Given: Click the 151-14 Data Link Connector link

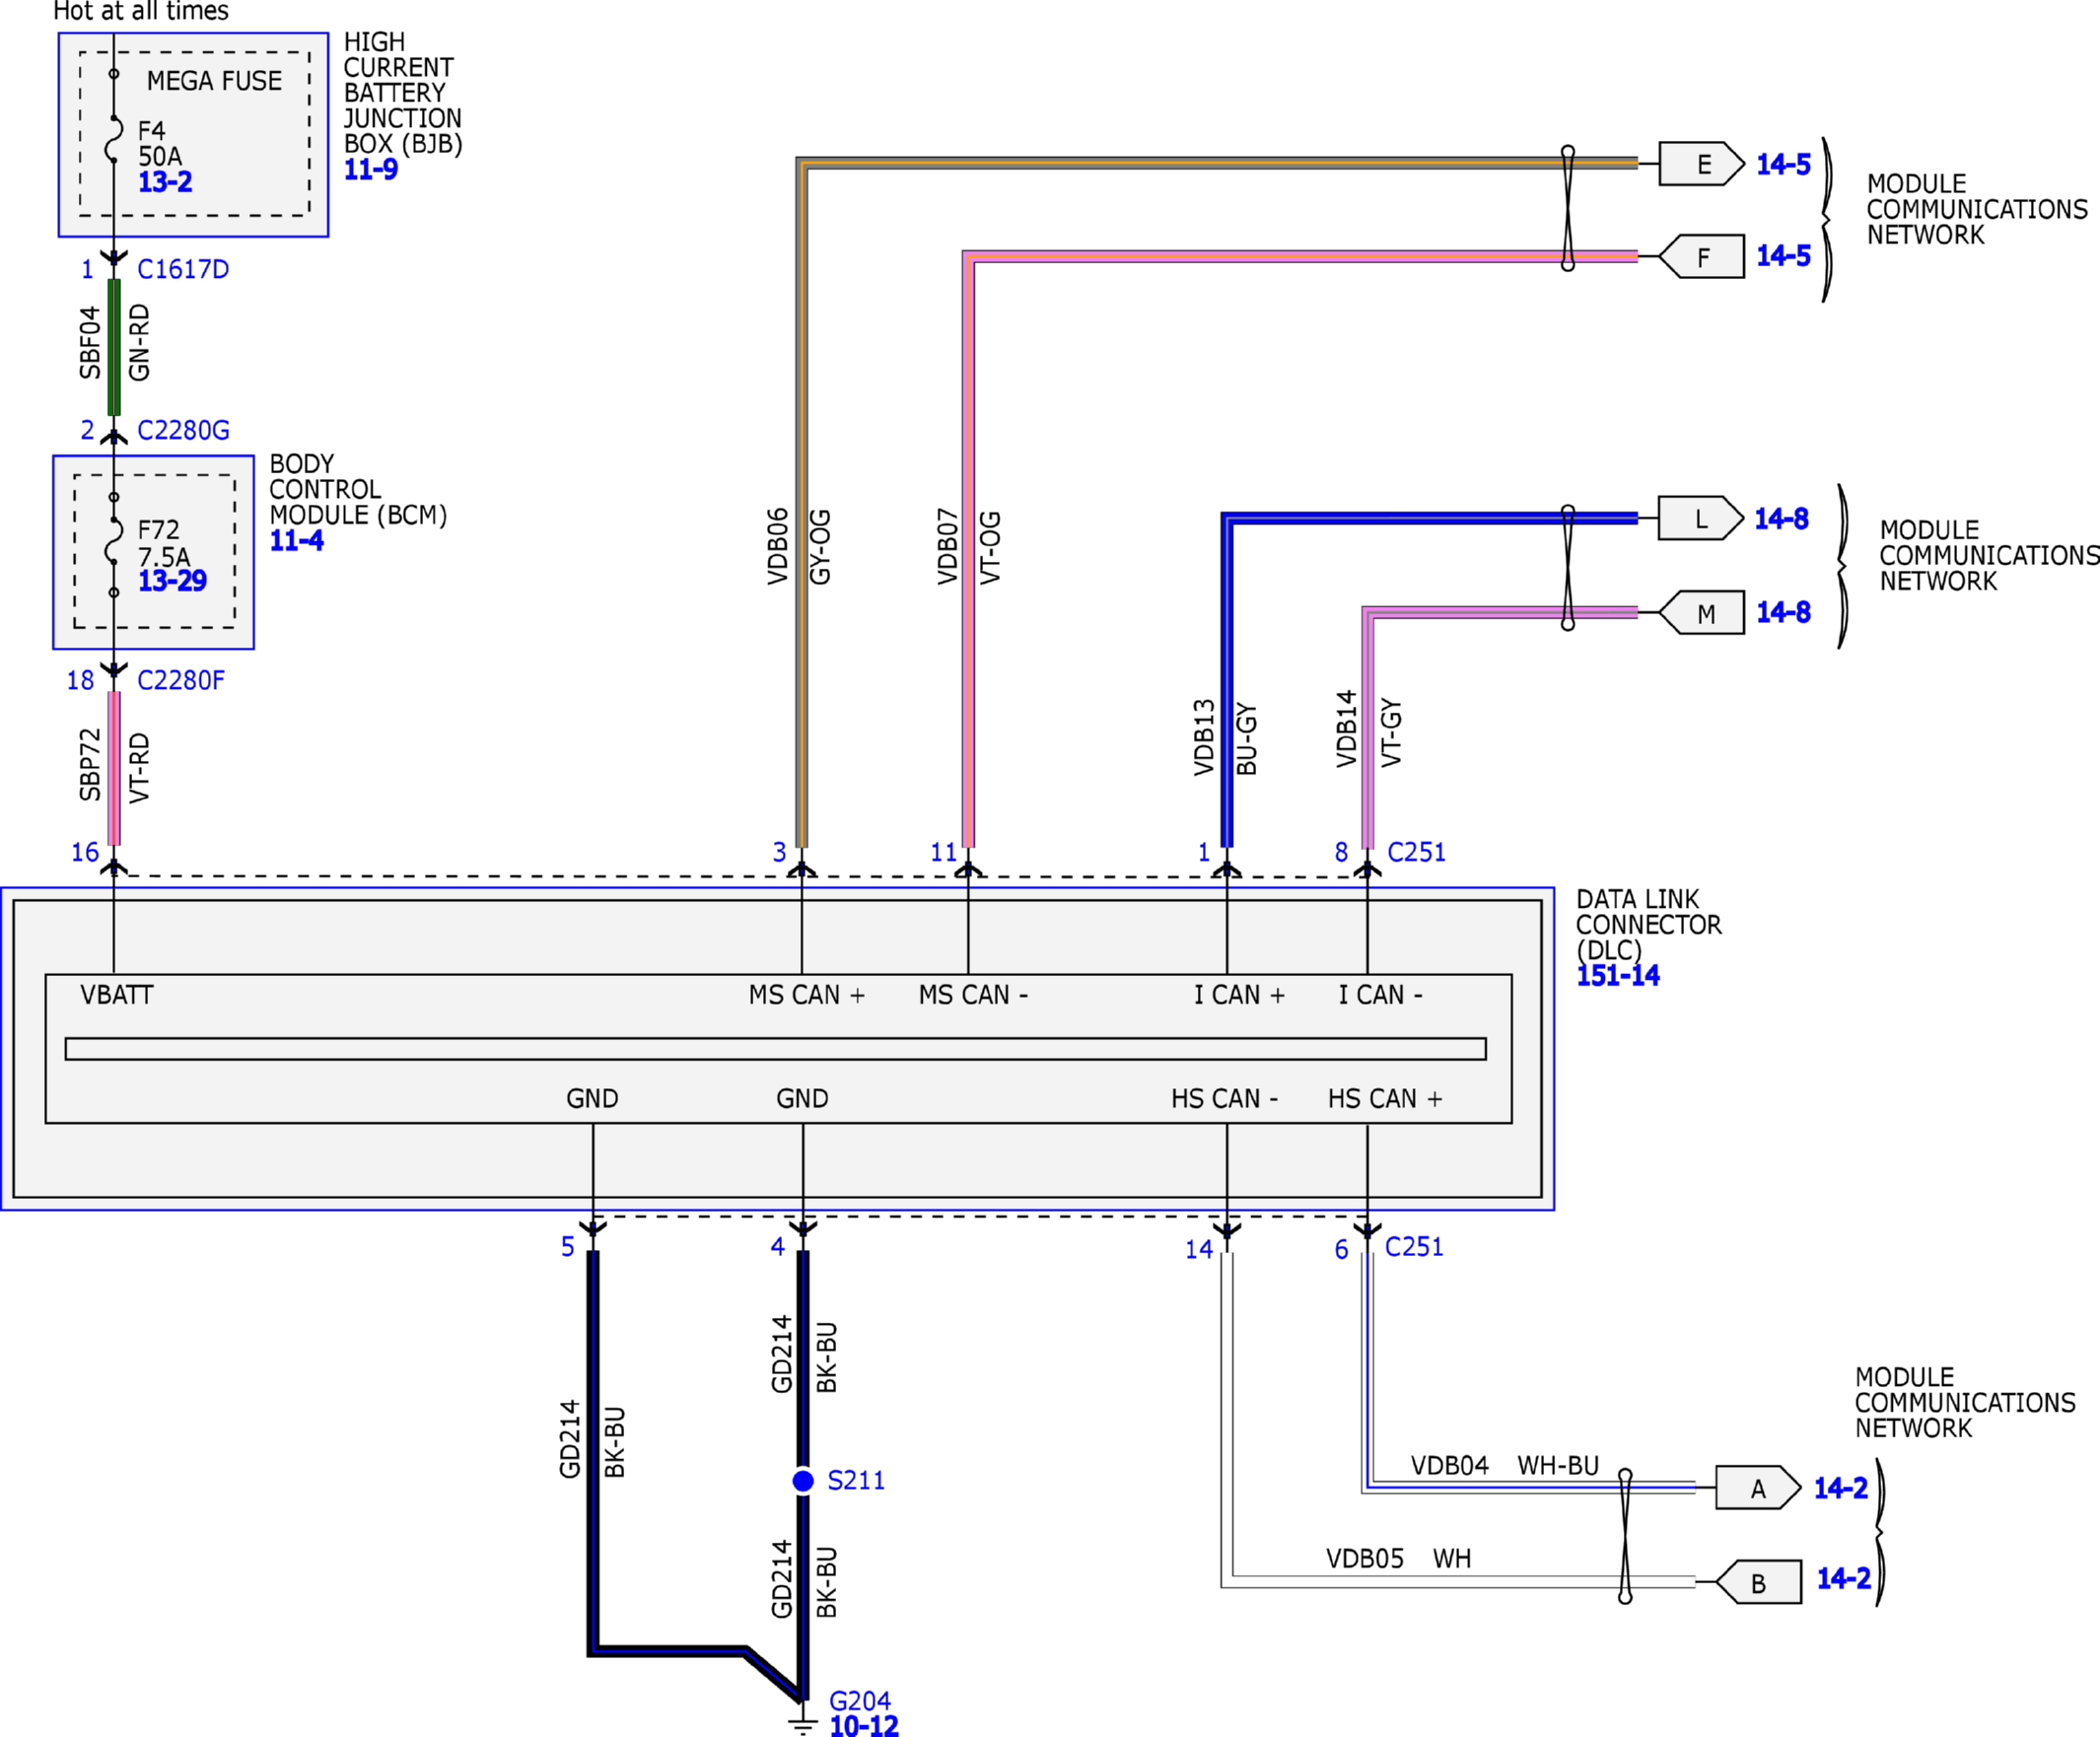Looking at the screenshot, I should (1617, 975).
